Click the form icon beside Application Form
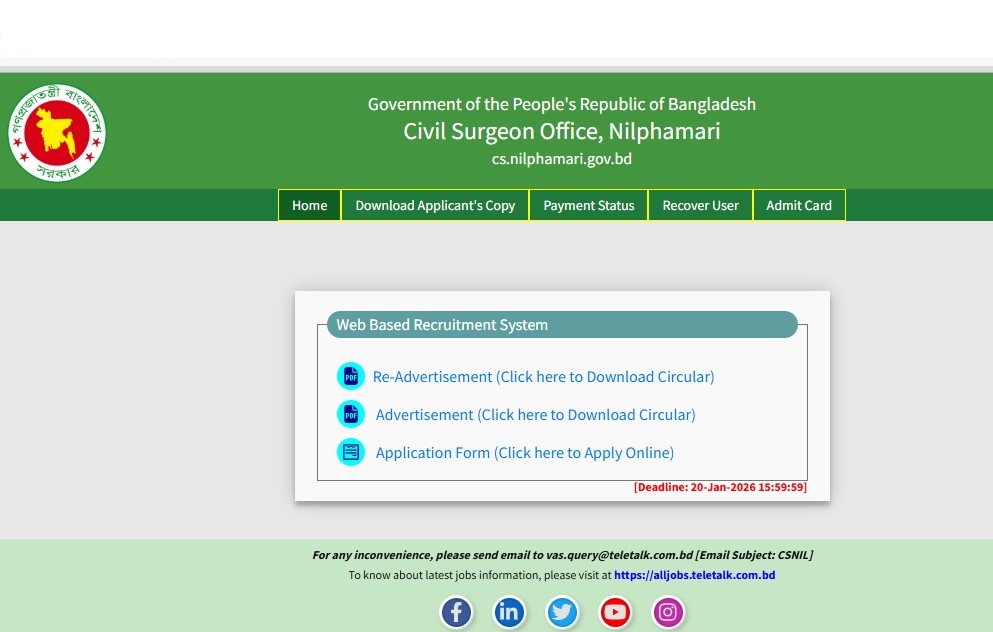This screenshot has width=993, height=632. click(351, 452)
